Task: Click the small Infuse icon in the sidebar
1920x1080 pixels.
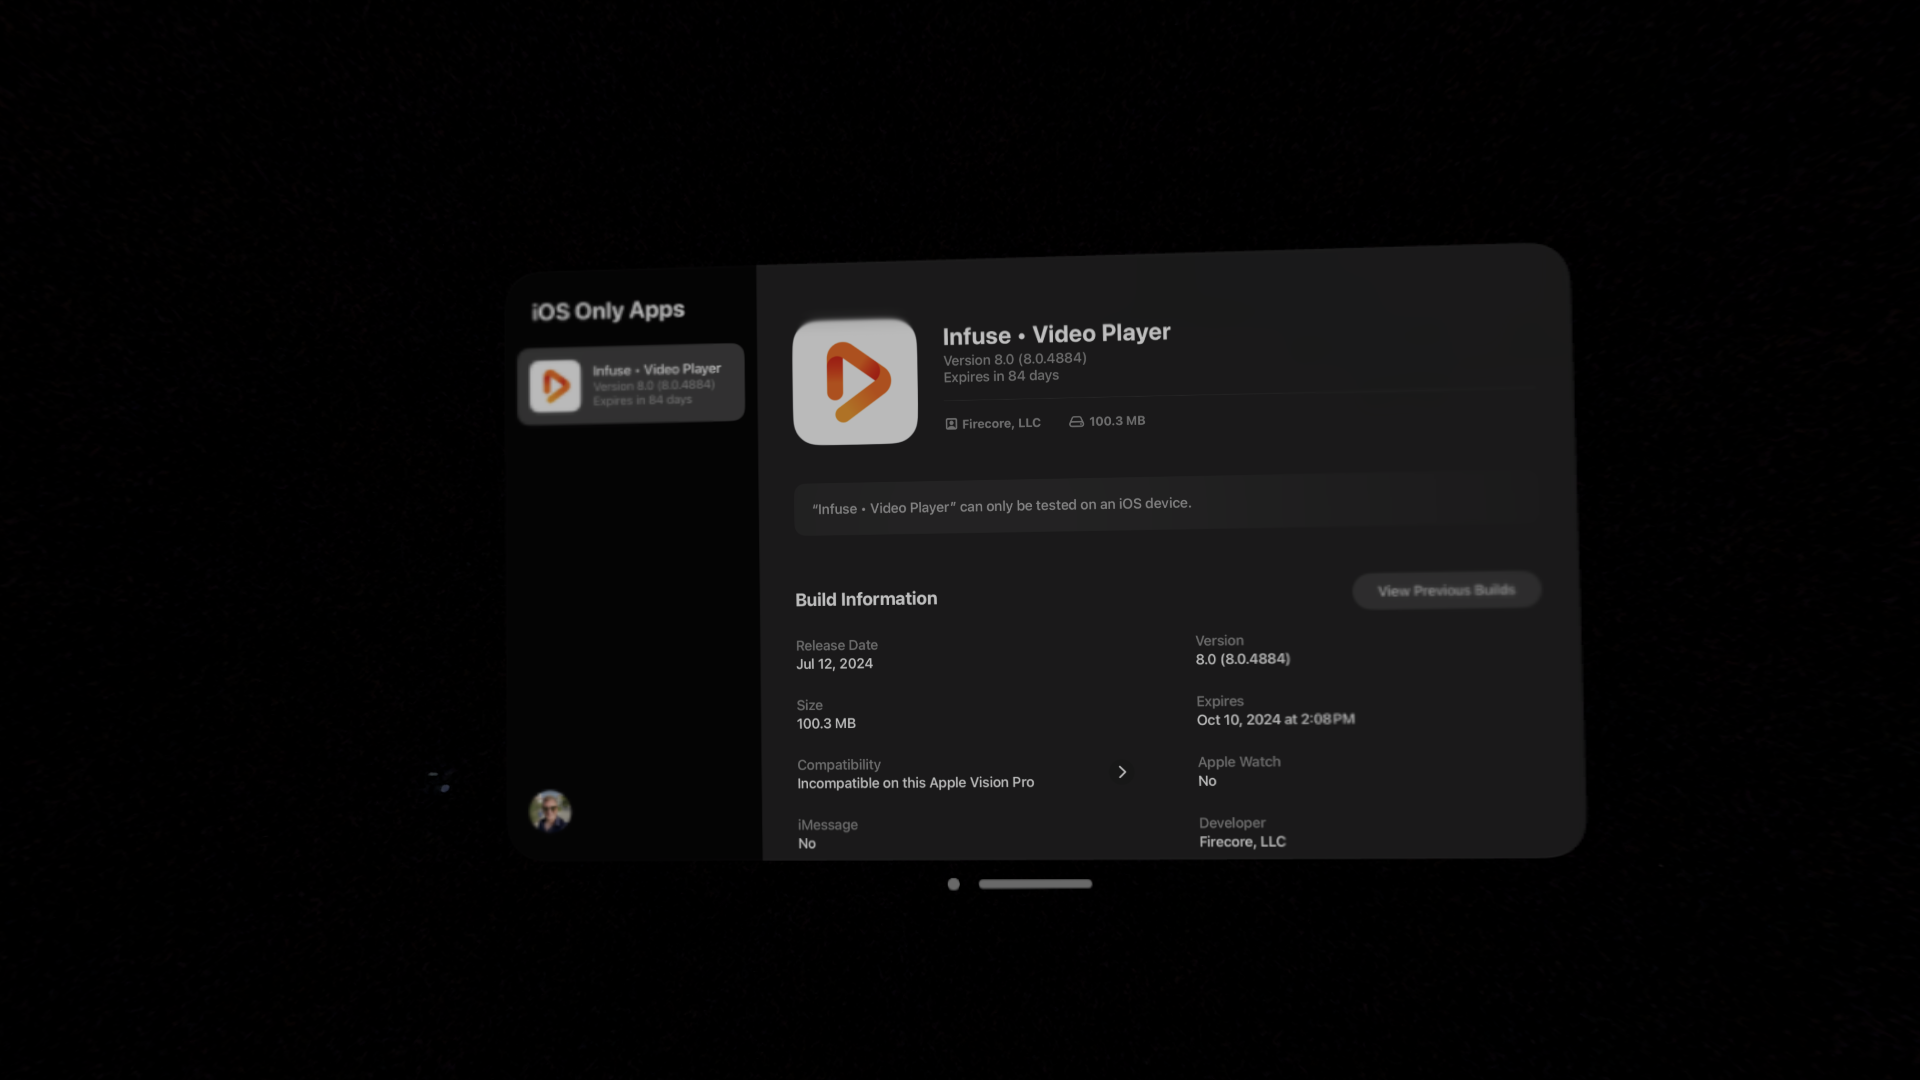Action: click(x=555, y=386)
